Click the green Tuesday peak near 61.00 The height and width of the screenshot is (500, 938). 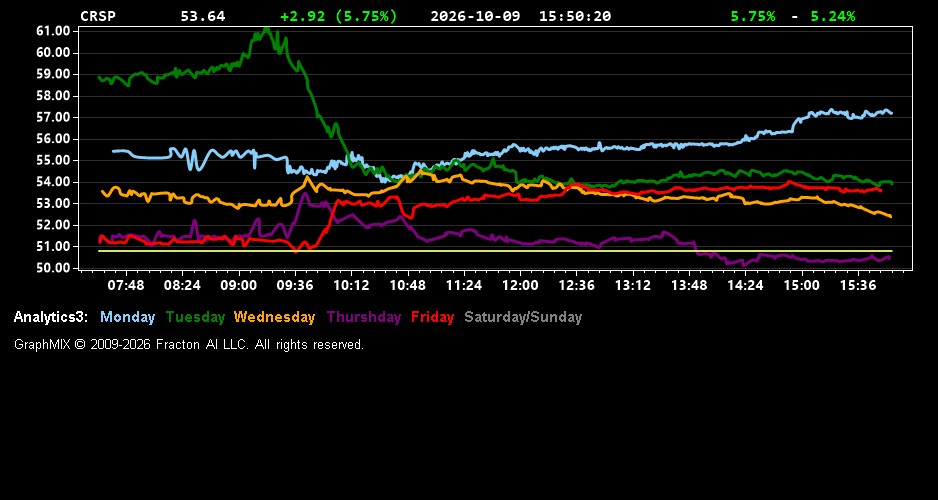(267, 30)
